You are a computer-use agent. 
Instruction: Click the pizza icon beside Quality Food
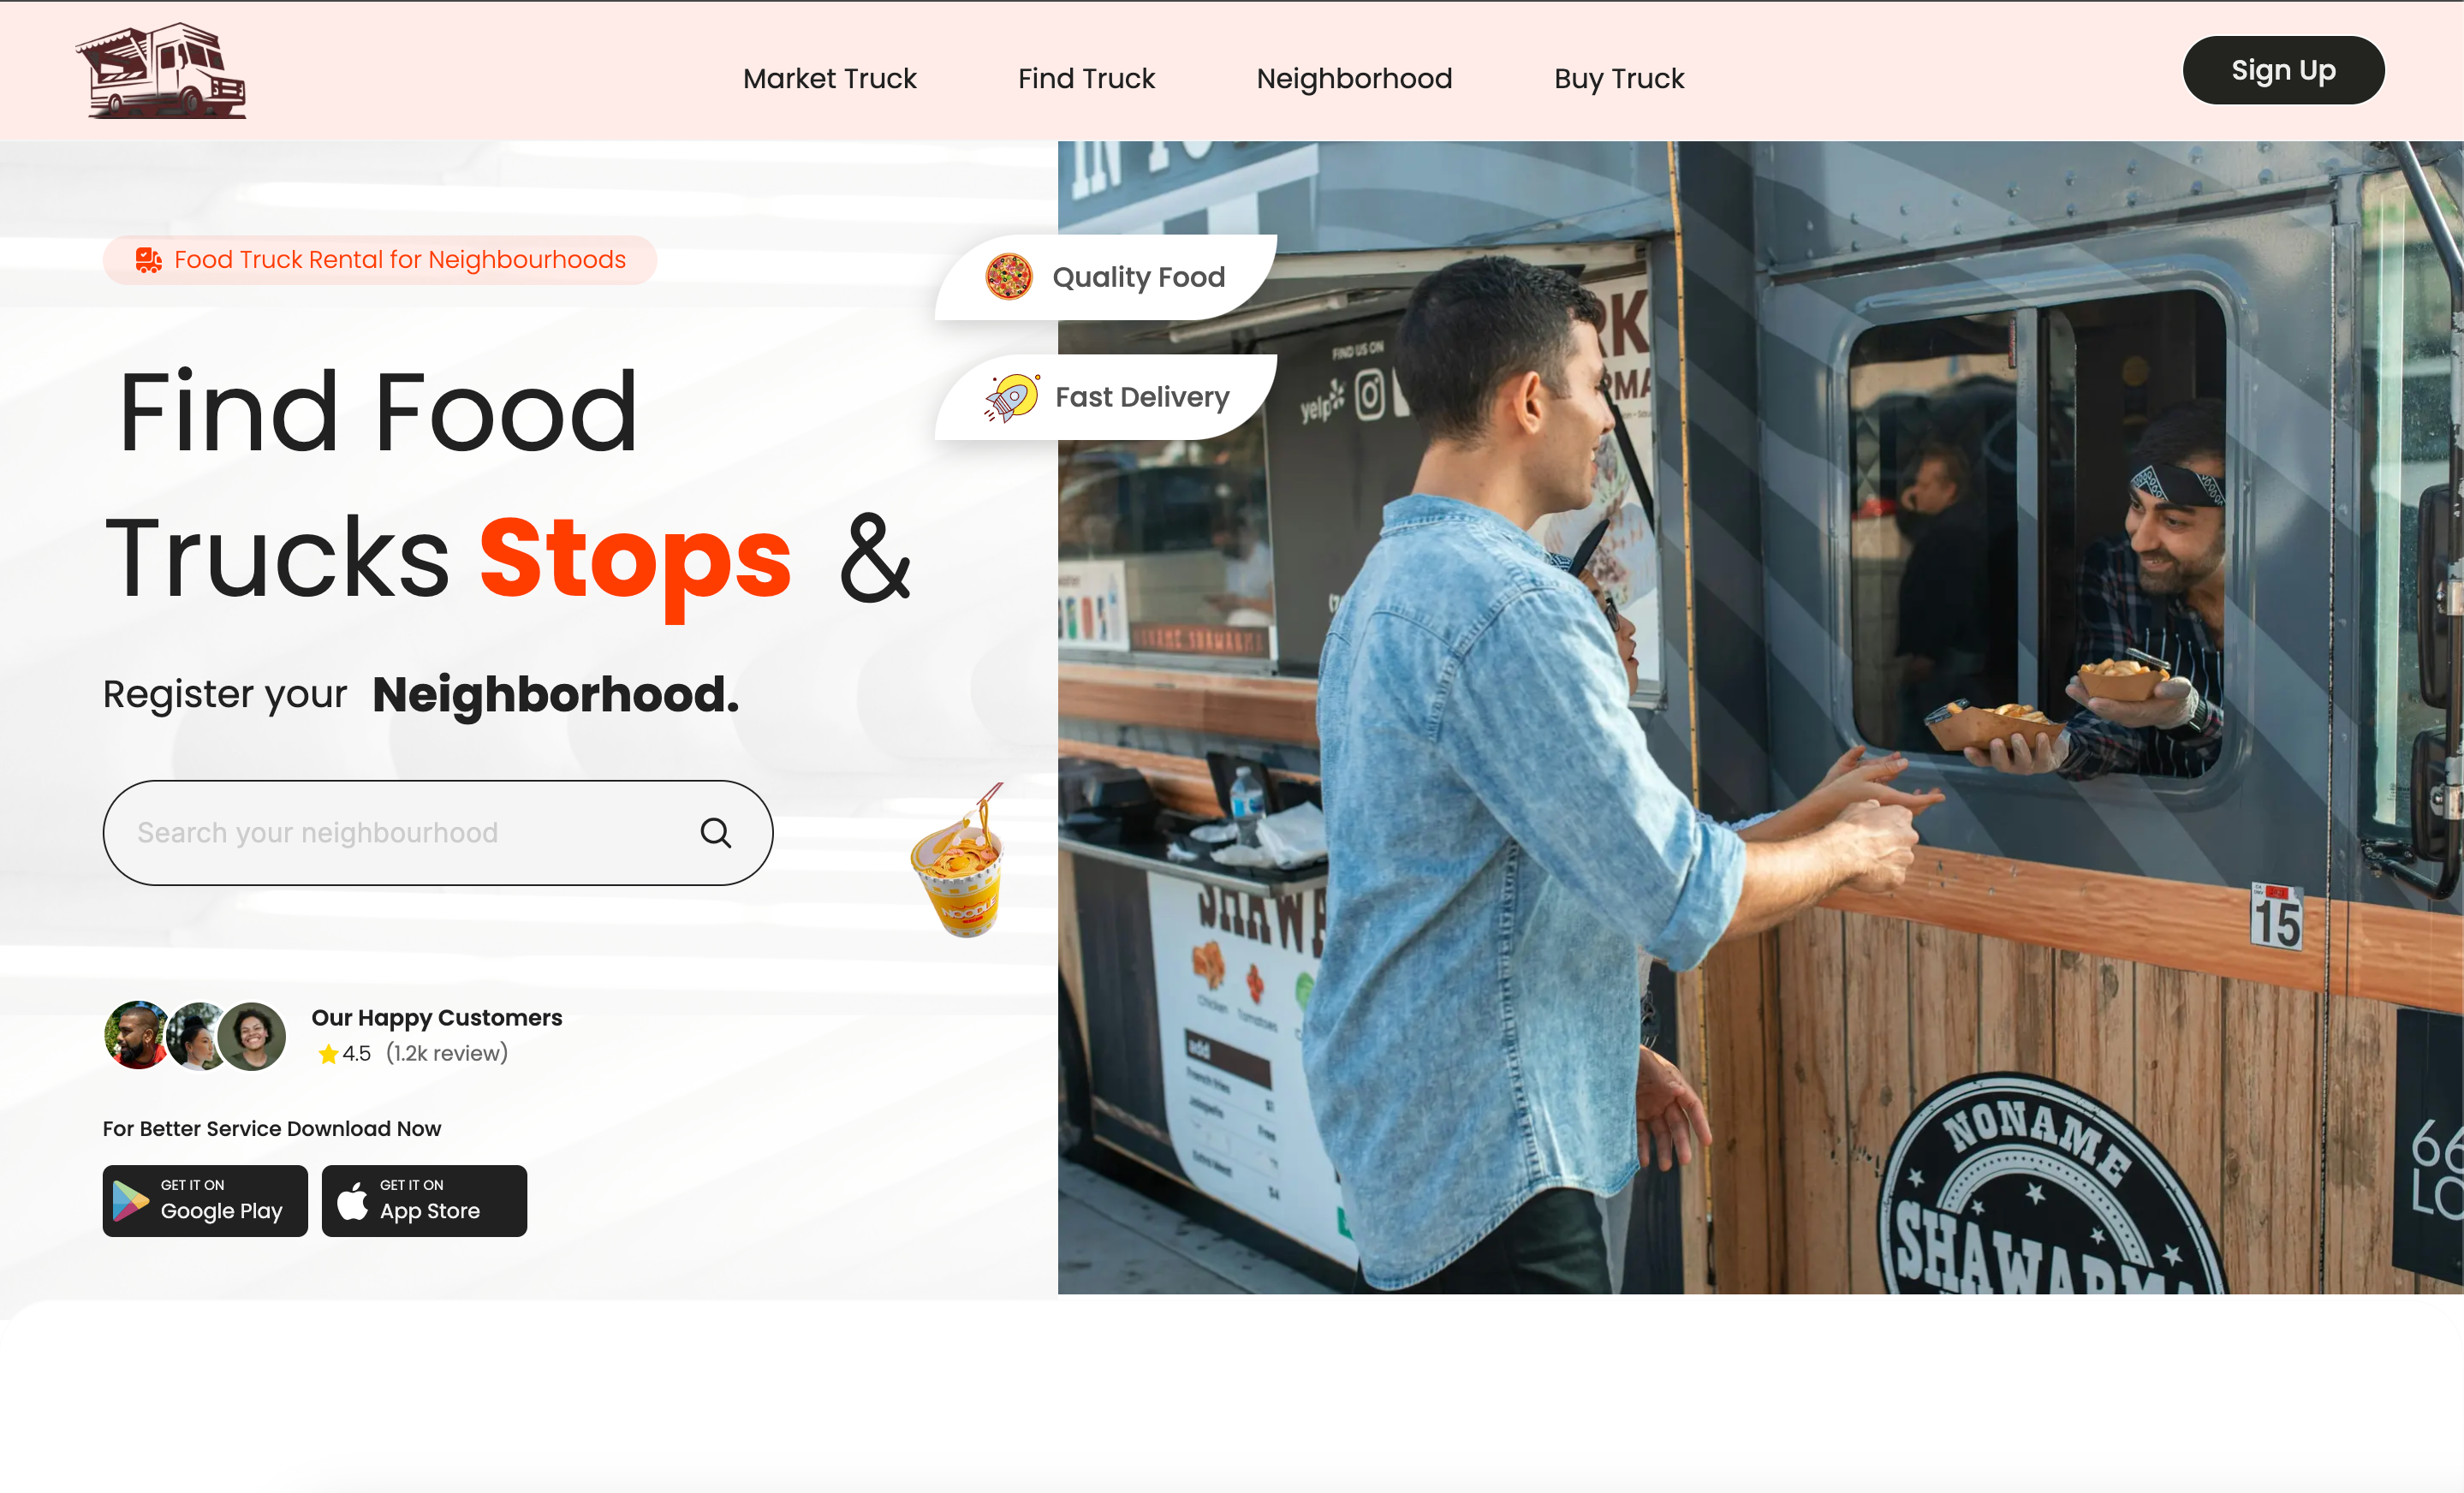click(1008, 277)
